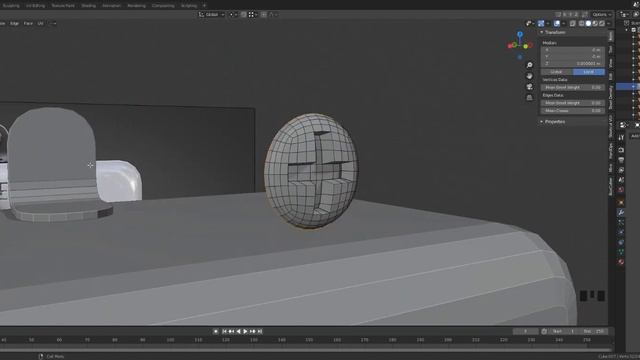Open the viewport shading options dropdown arrow
The image size is (640, 360).
(609, 23)
